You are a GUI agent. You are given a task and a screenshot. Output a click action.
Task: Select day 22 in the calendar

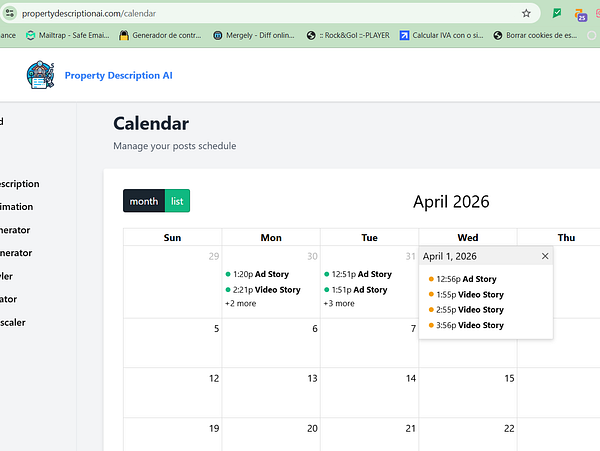tap(509, 428)
